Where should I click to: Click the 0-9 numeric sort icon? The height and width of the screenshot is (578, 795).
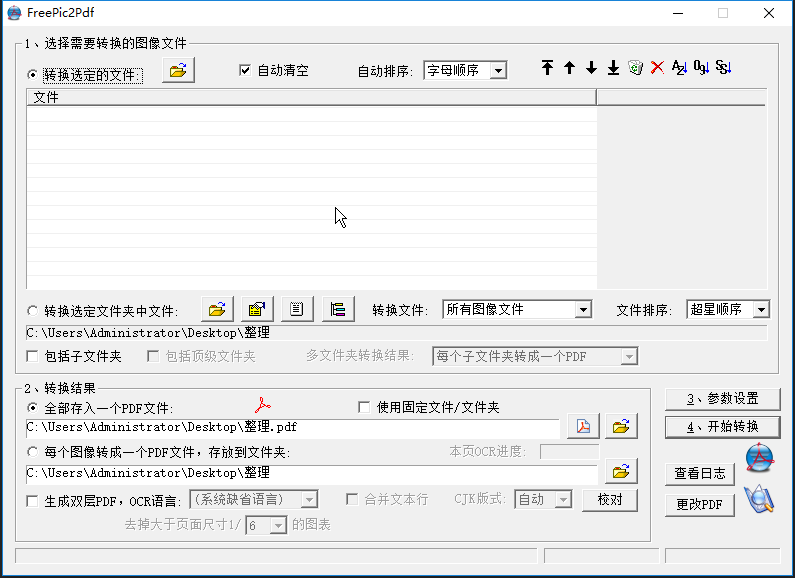[701, 68]
